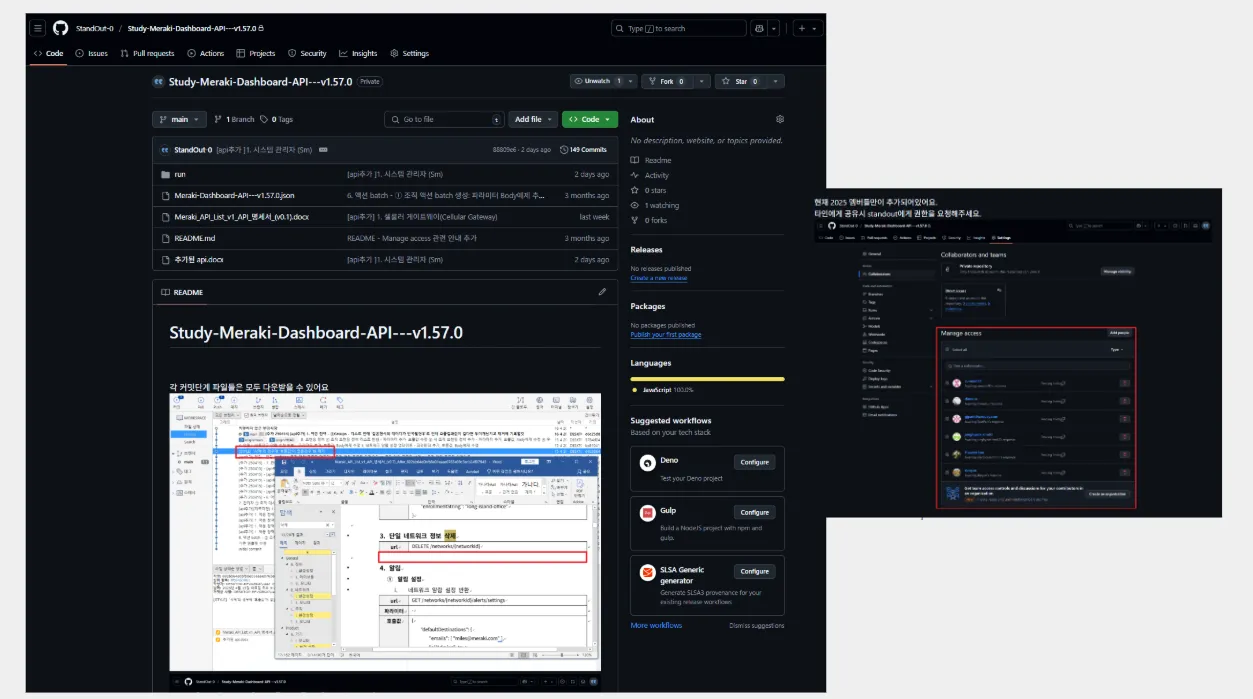This screenshot has width=1253, height=699.
Task: Open the README embedded screenshot image
Action: tap(385, 531)
